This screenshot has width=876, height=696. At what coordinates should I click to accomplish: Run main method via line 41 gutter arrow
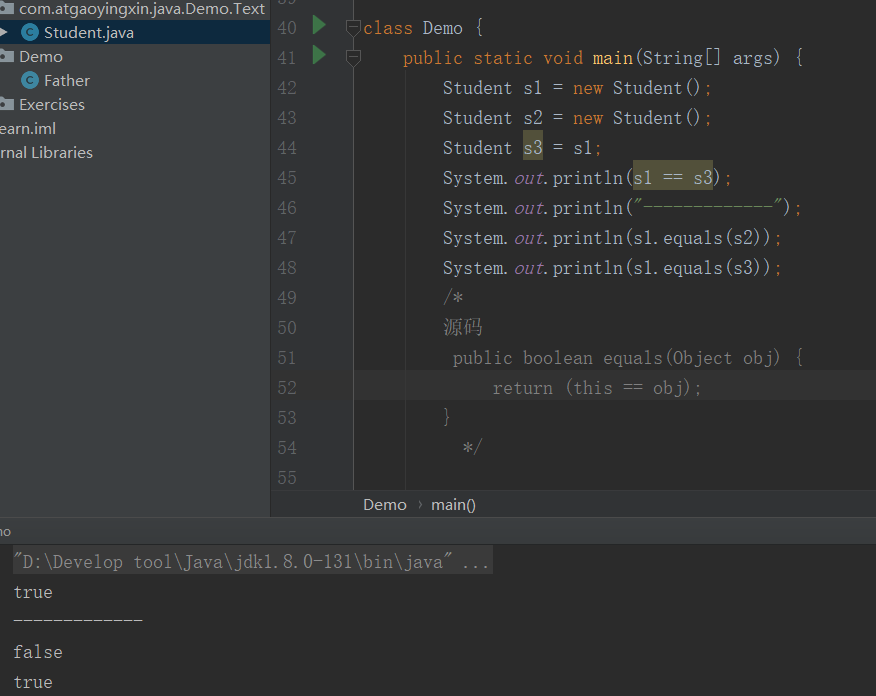(319, 55)
